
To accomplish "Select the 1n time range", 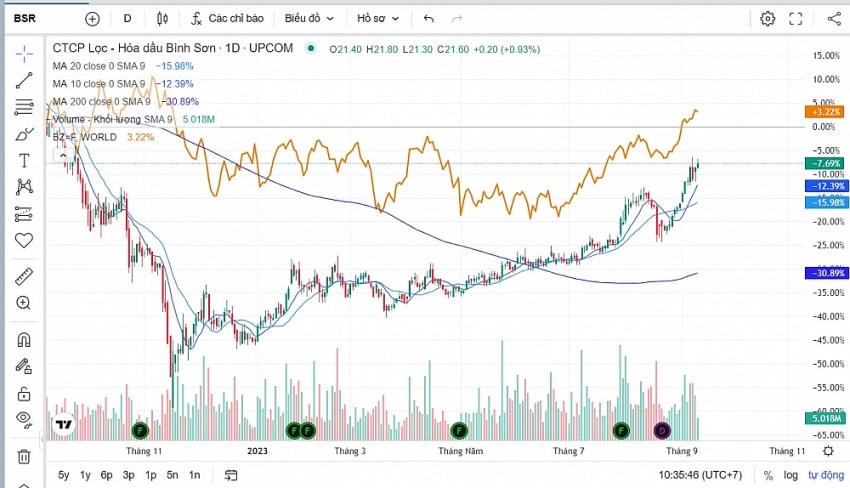I will click(x=195, y=476).
